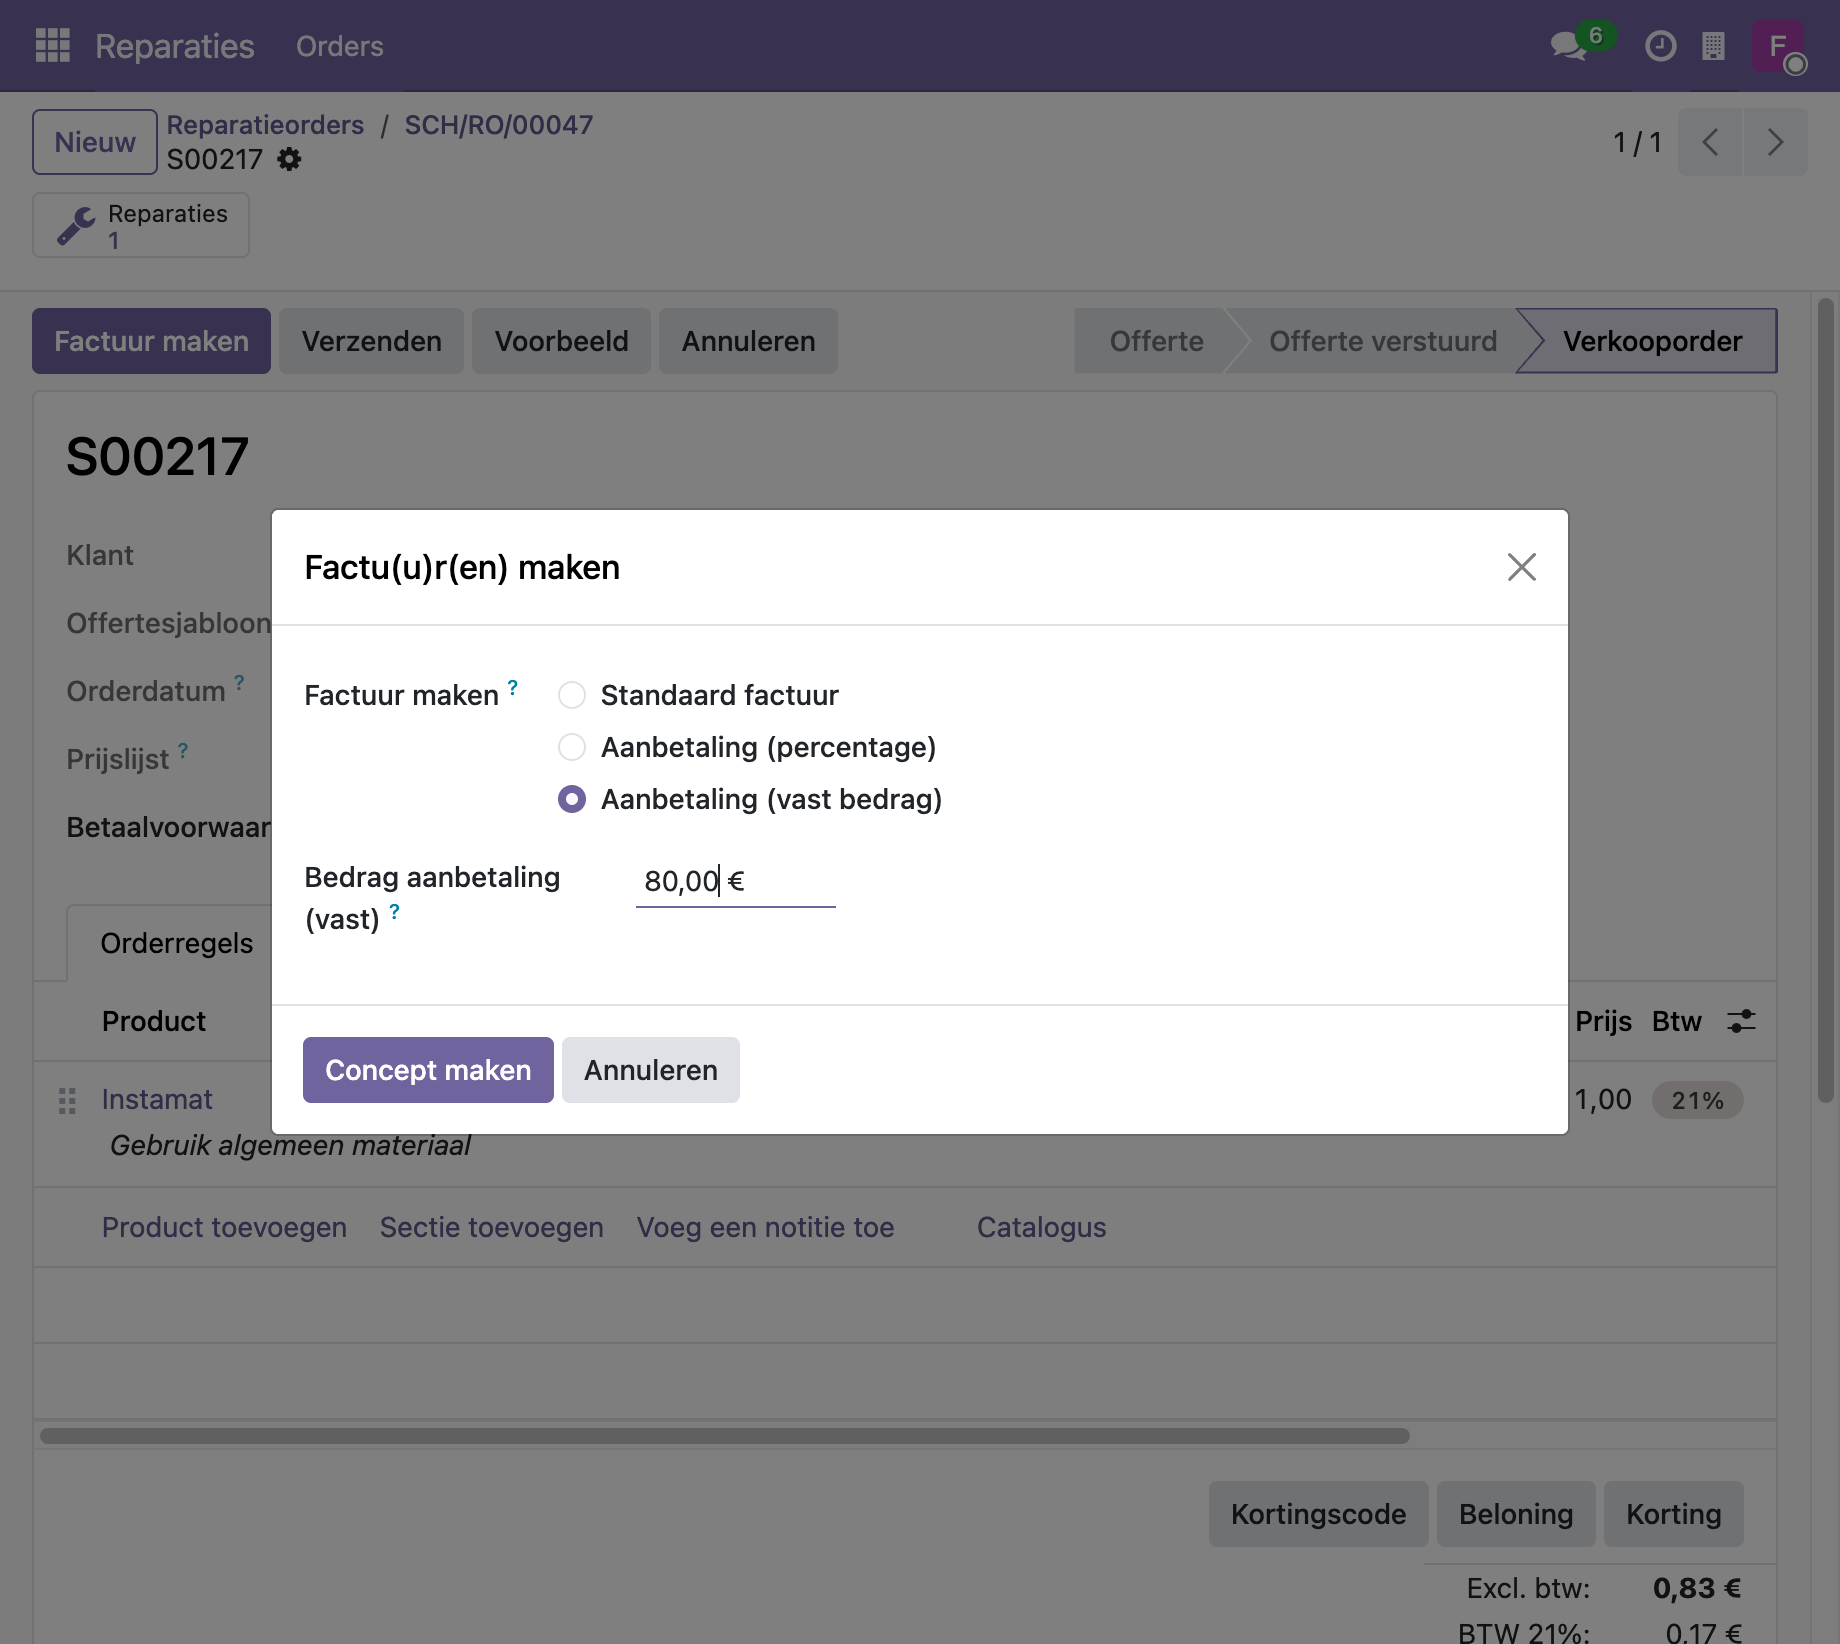Select Standaard factuur radio option
The height and width of the screenshot is (1644, 1840).
tap(572, 695)
